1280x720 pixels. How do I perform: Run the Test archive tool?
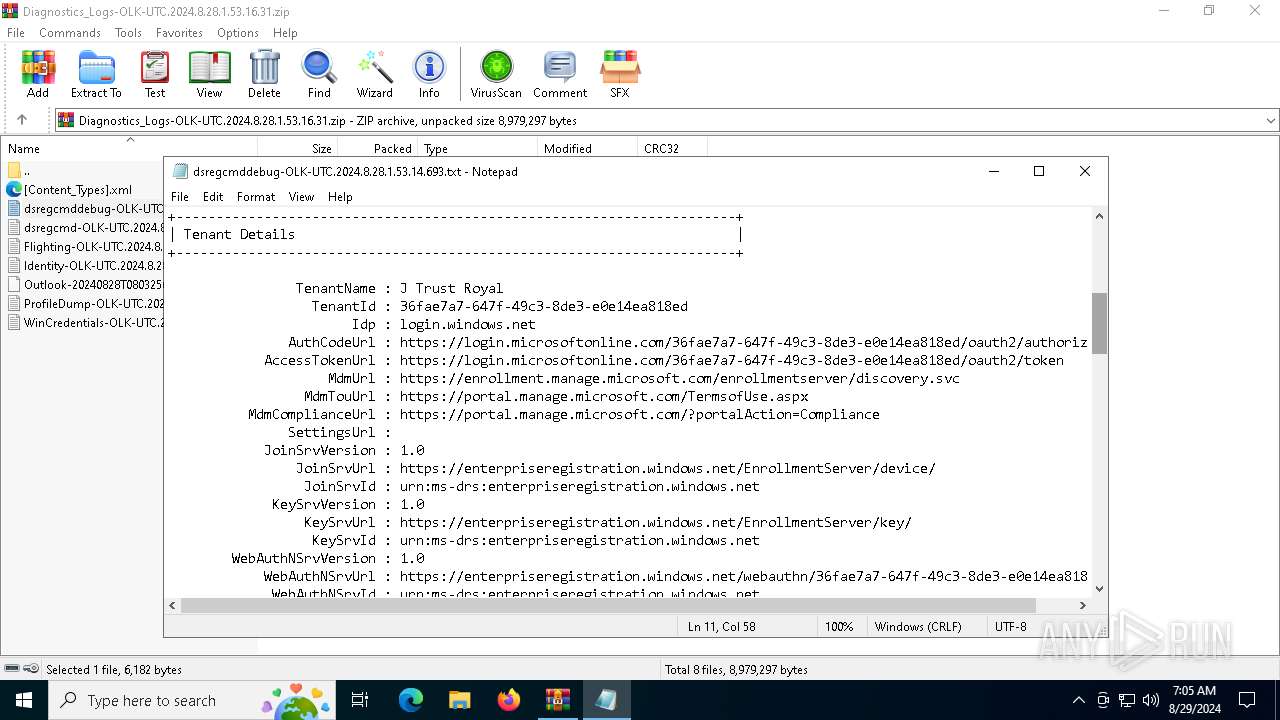point(155,75)
